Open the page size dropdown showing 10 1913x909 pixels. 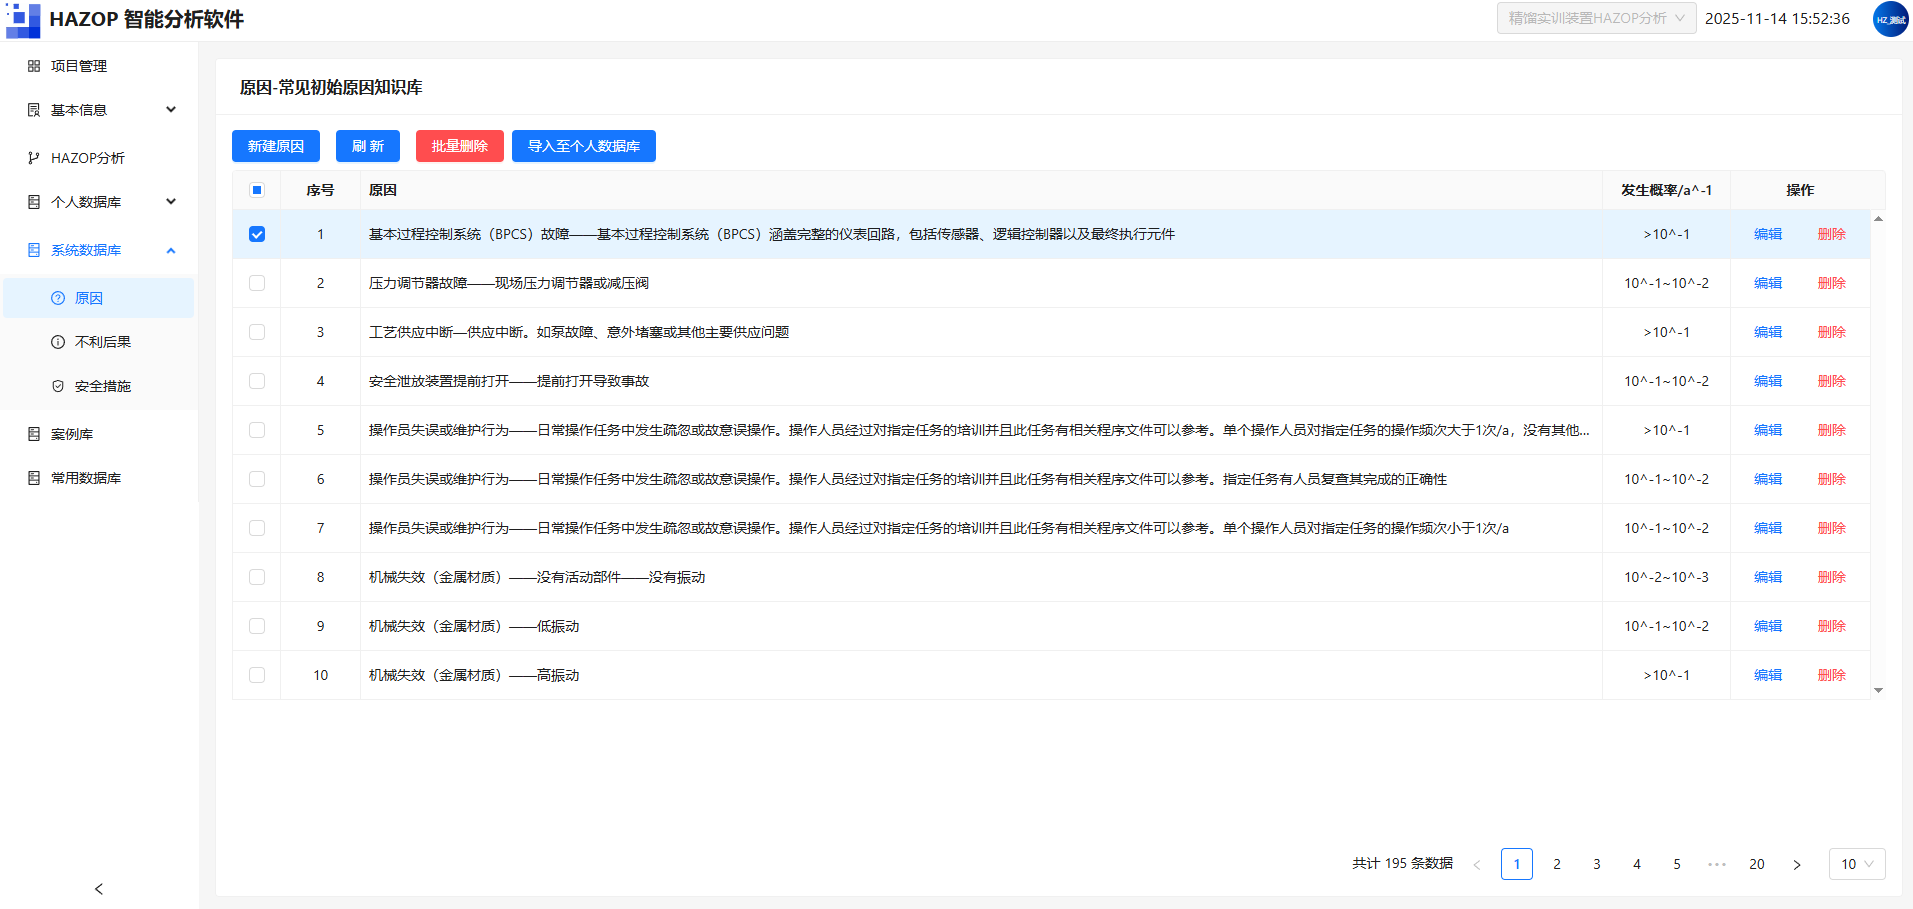(1857, 864)
